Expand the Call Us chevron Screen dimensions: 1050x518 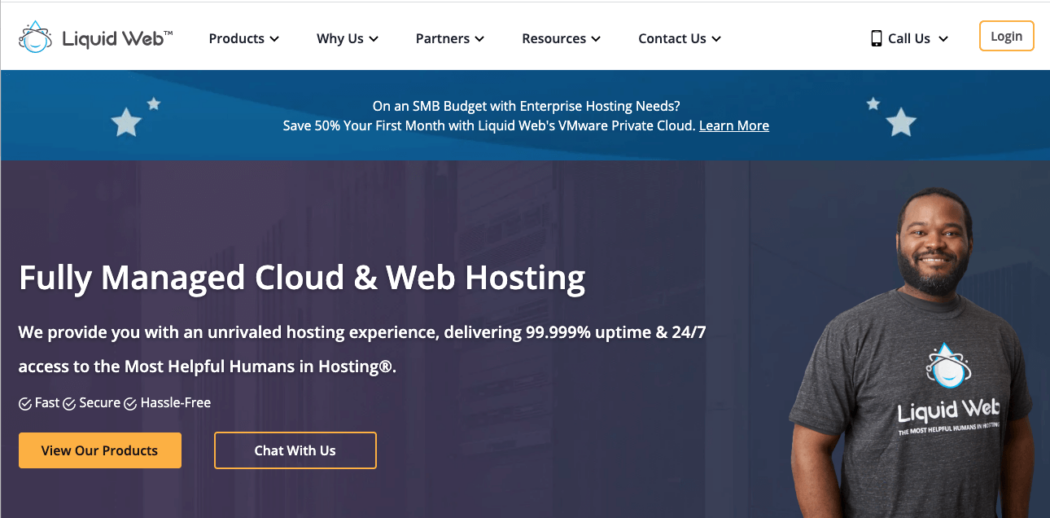coord(943,39)
